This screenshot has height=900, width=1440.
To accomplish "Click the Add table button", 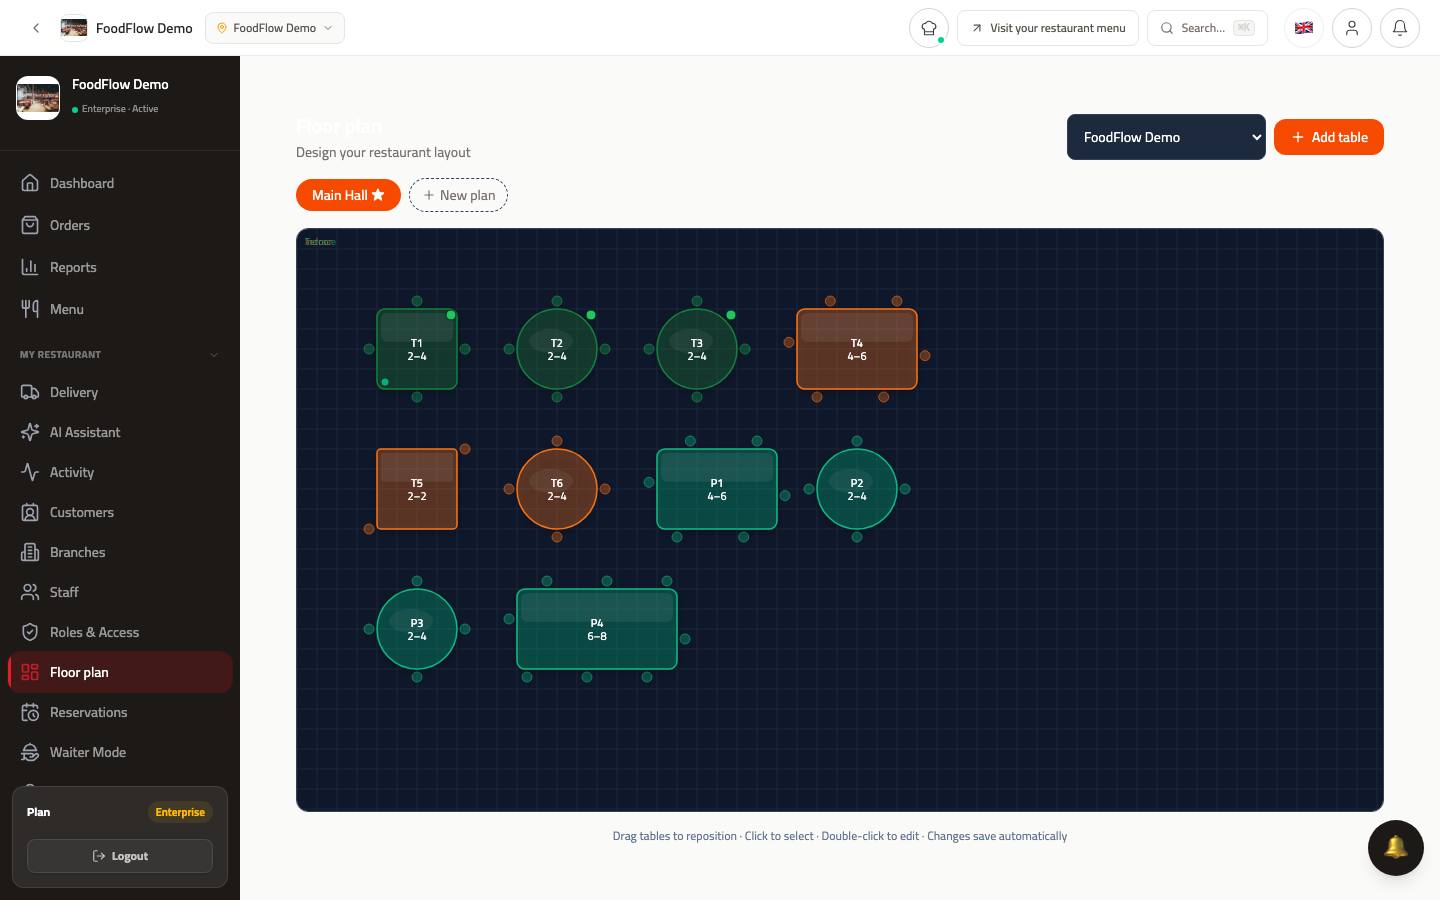I will 1329,137.
